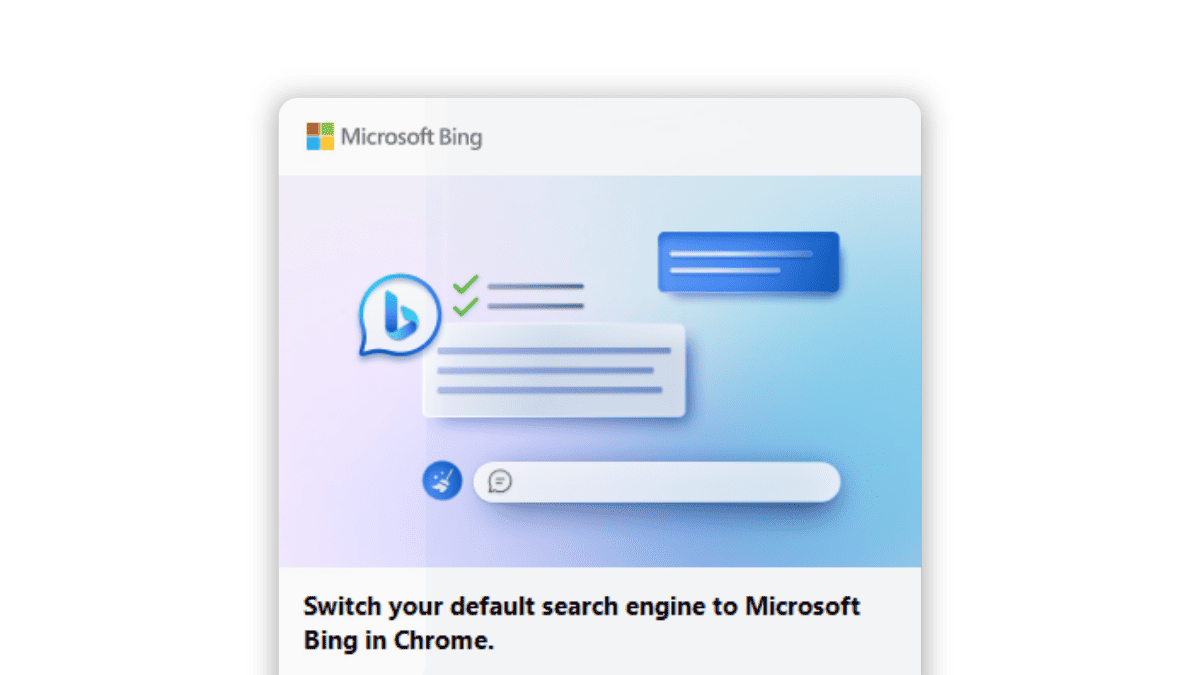1200x675 pixels.
Task: Click the shorter line in the blue card
Action: click(x=725, y=270)
